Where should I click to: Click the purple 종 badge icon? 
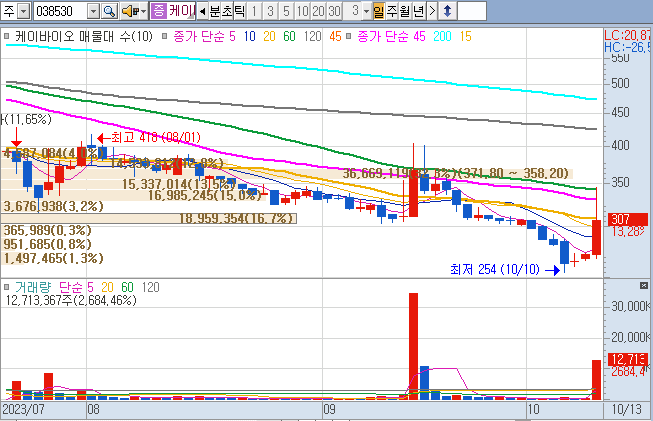158,11
